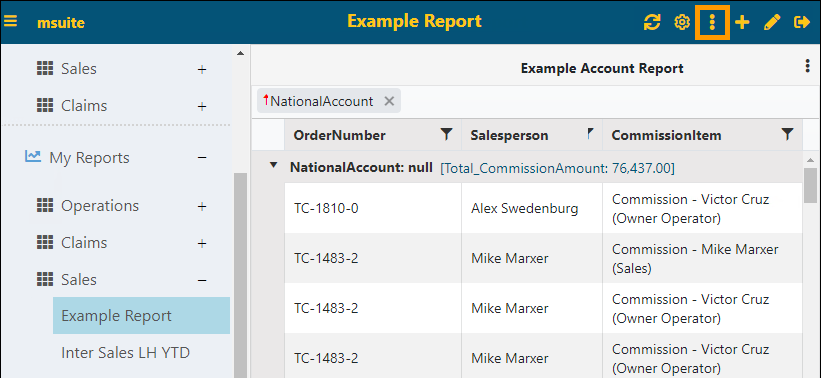Click the My Reports chart icon
Image resolution: width=821 pixels, height=378 pixels.
(32, 156)
